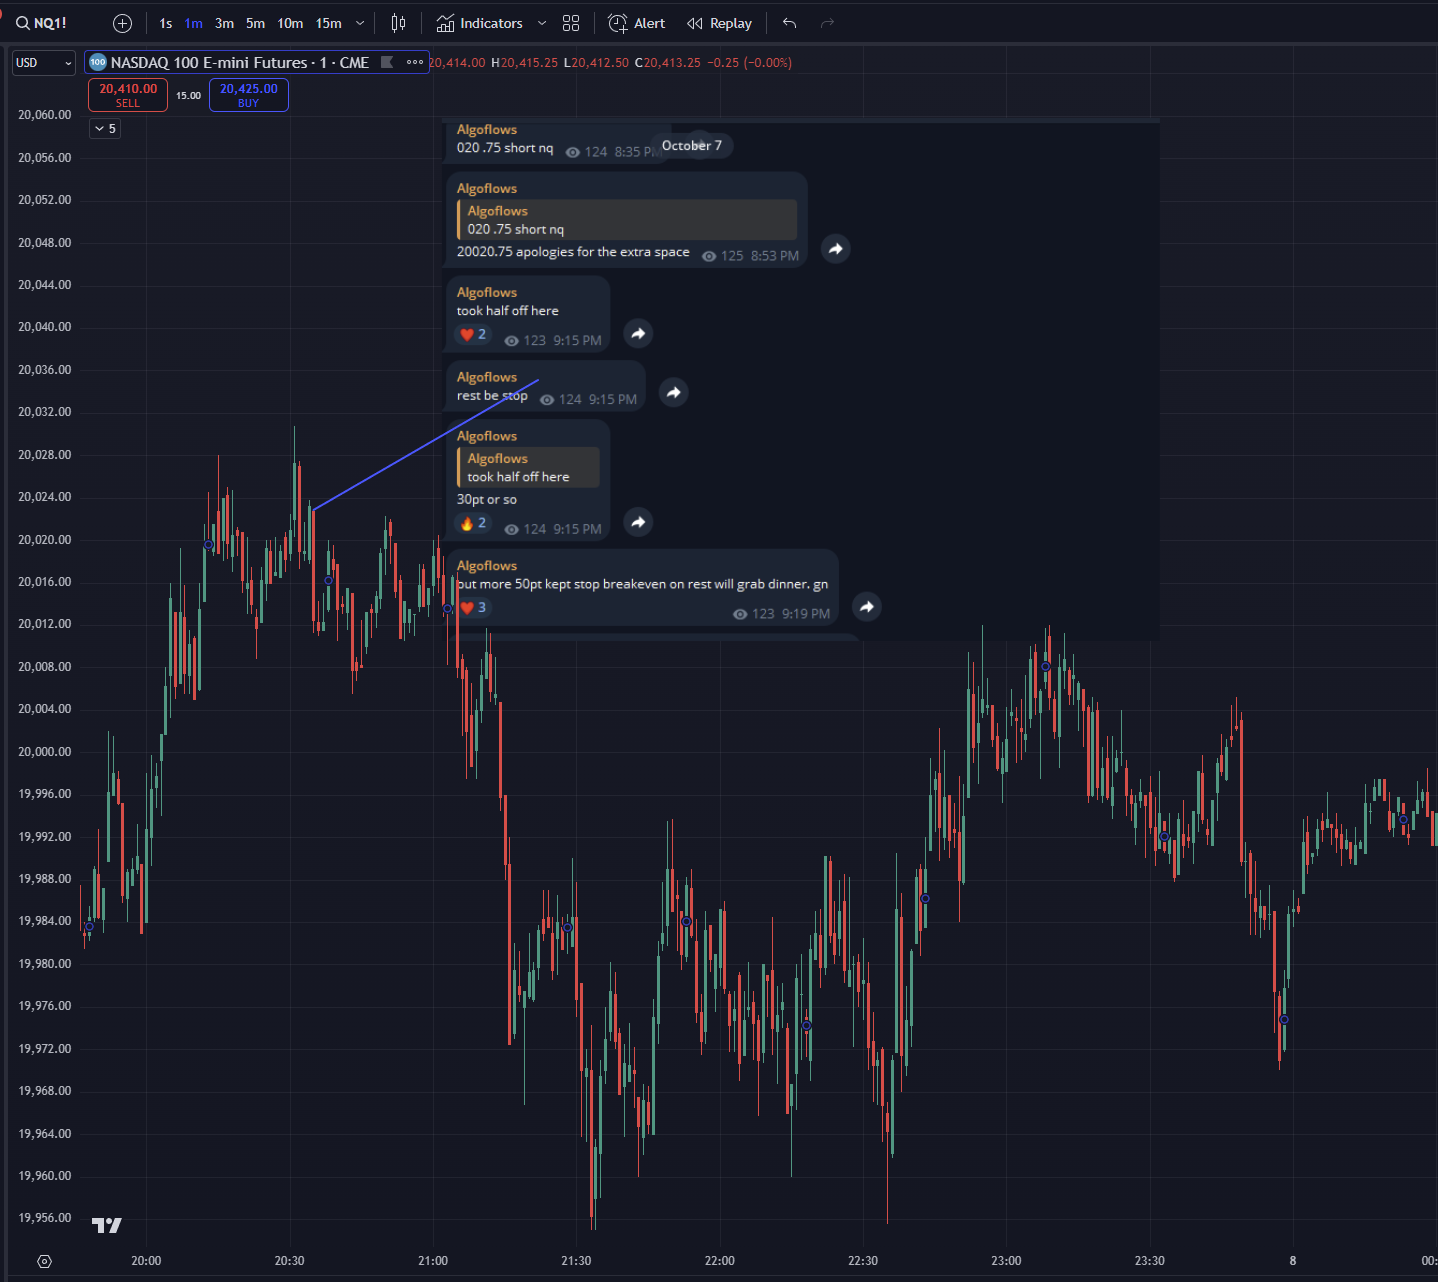Click the 'rest be stop' message text
1438x1282 pixels.
[x=492, y=396]
